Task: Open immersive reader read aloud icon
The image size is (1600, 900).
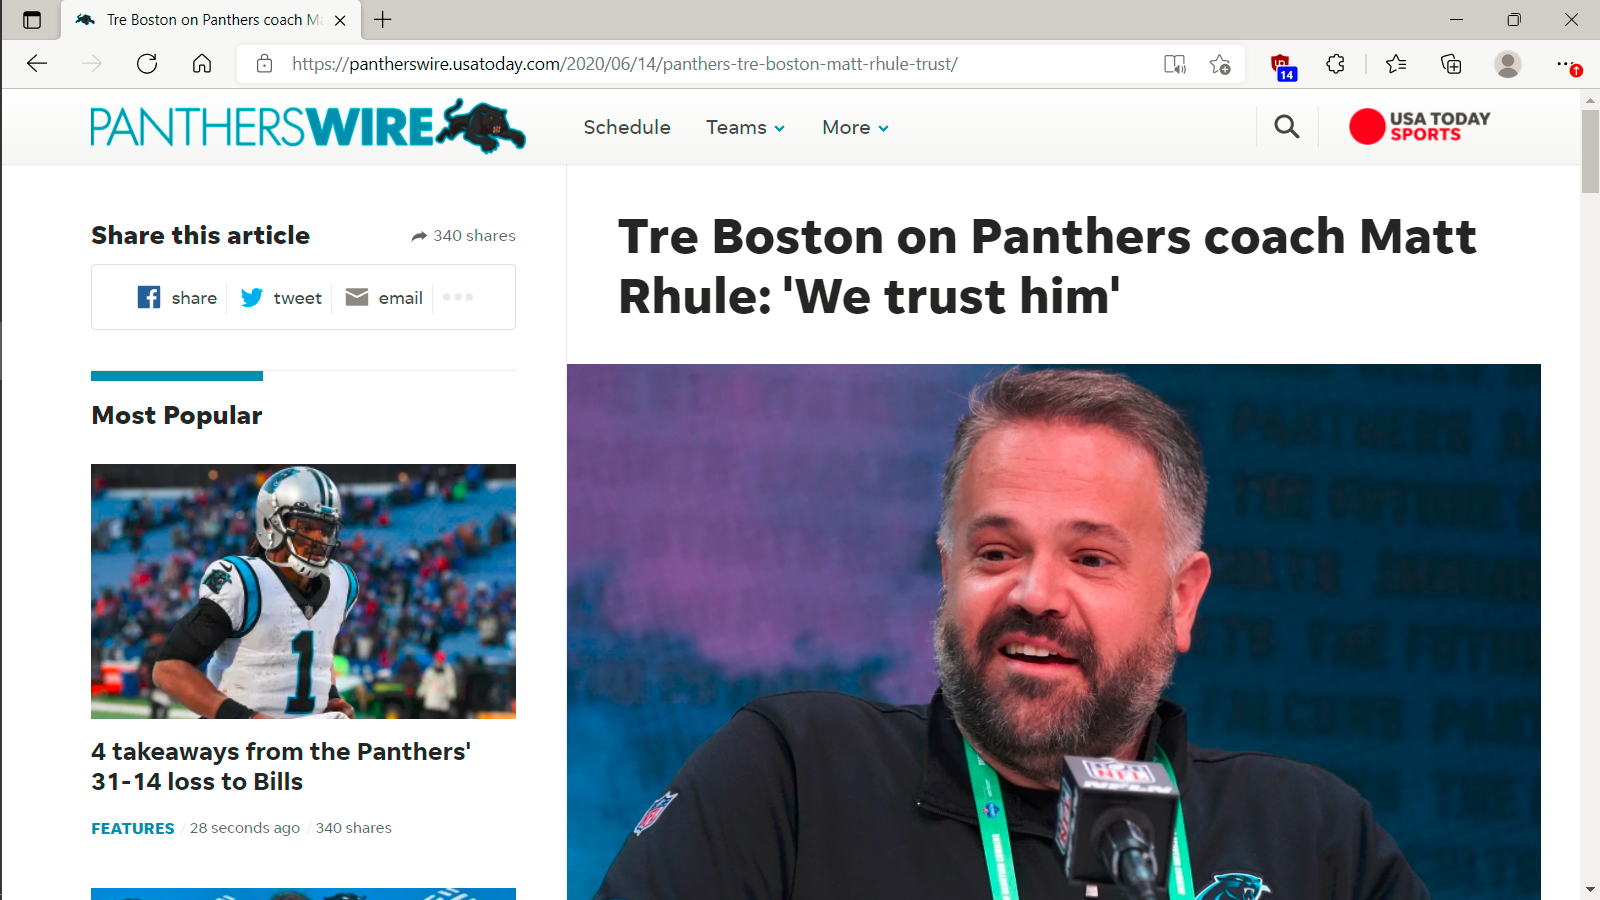Action: pos(1175,64)
